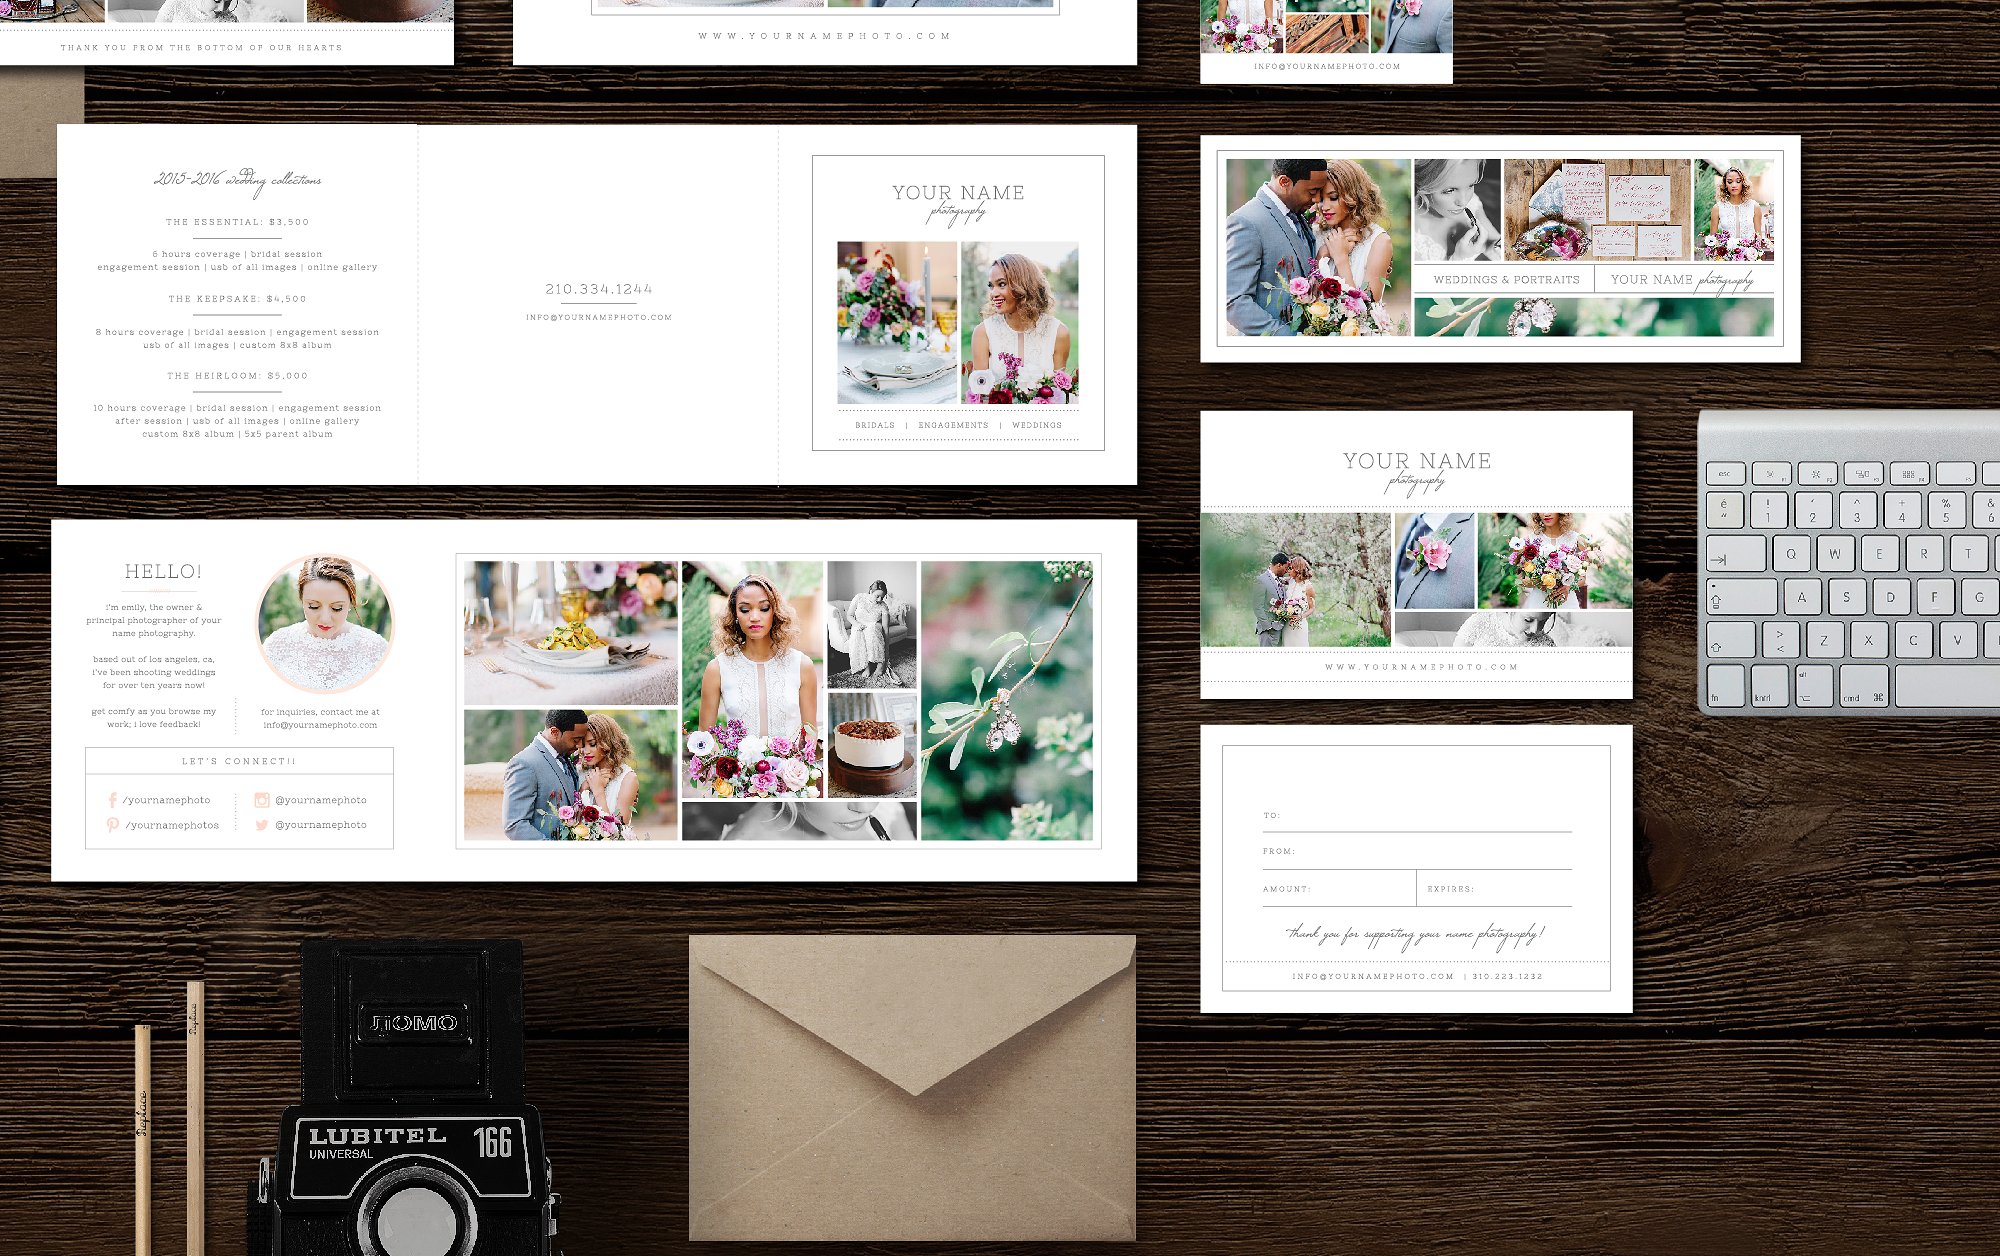Screen dimensions: 2000x1256
Task: Click the BRIDALS label on the cover card
Action: point(875,425)
